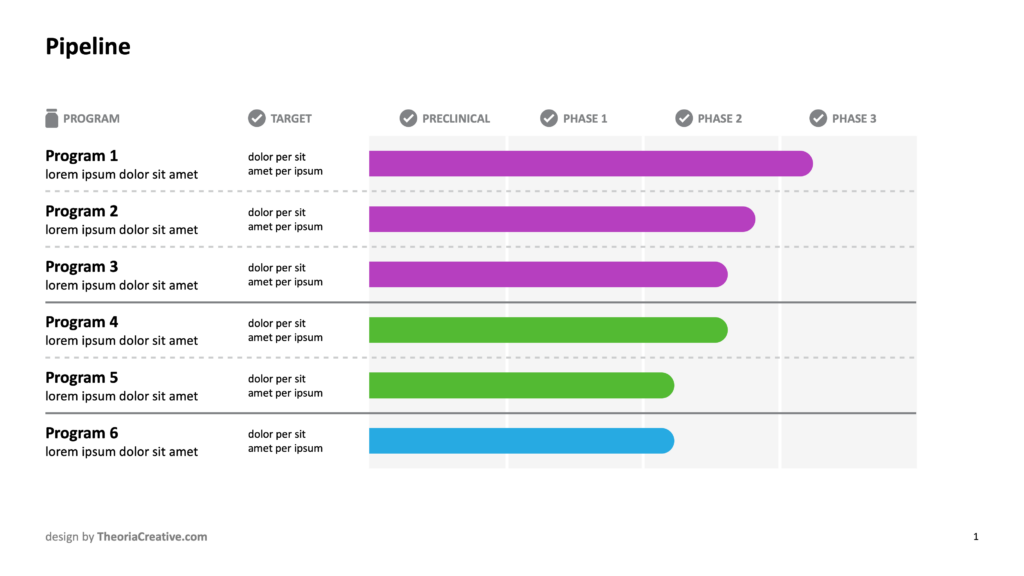The height and width of the screenshot is (576, 1024).
Task: Click the checkmark icon next to PRECLINICAL
Action: [408, 118]
